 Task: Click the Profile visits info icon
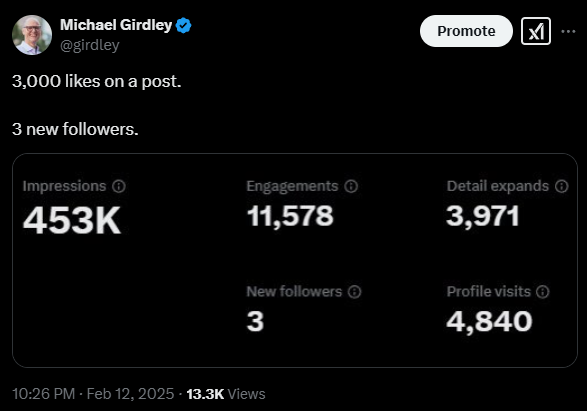pyautogui.click(x=542, y=292)
